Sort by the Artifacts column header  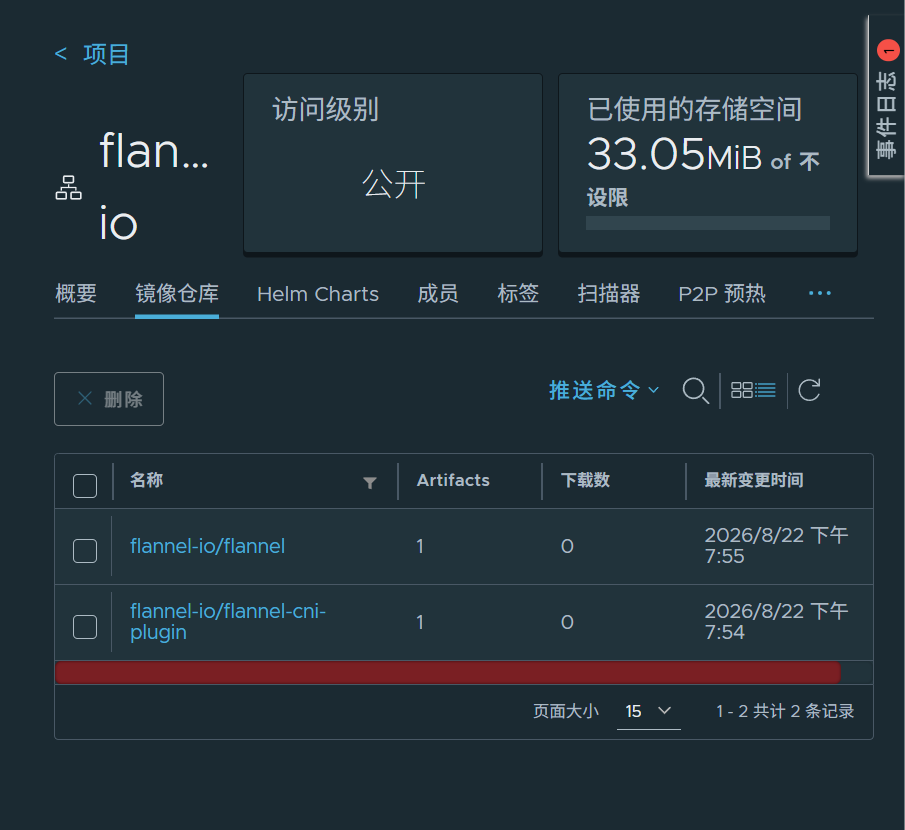pyautogui.click(x=453, y=480)
